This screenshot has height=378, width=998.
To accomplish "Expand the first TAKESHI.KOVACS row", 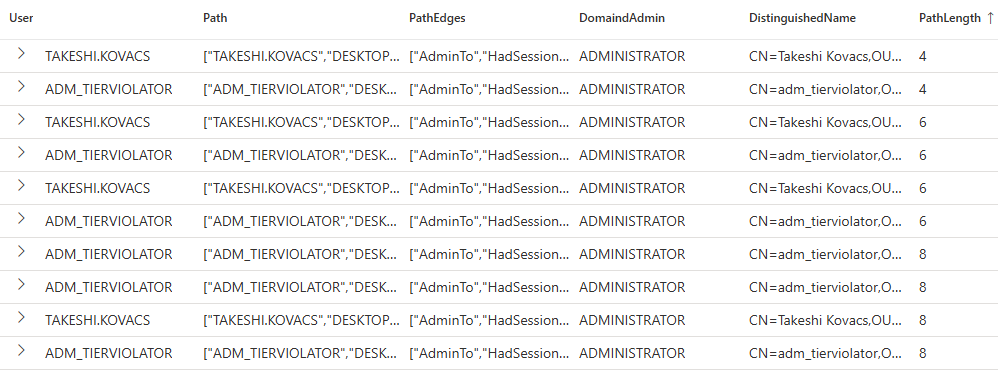I will 21,53.
